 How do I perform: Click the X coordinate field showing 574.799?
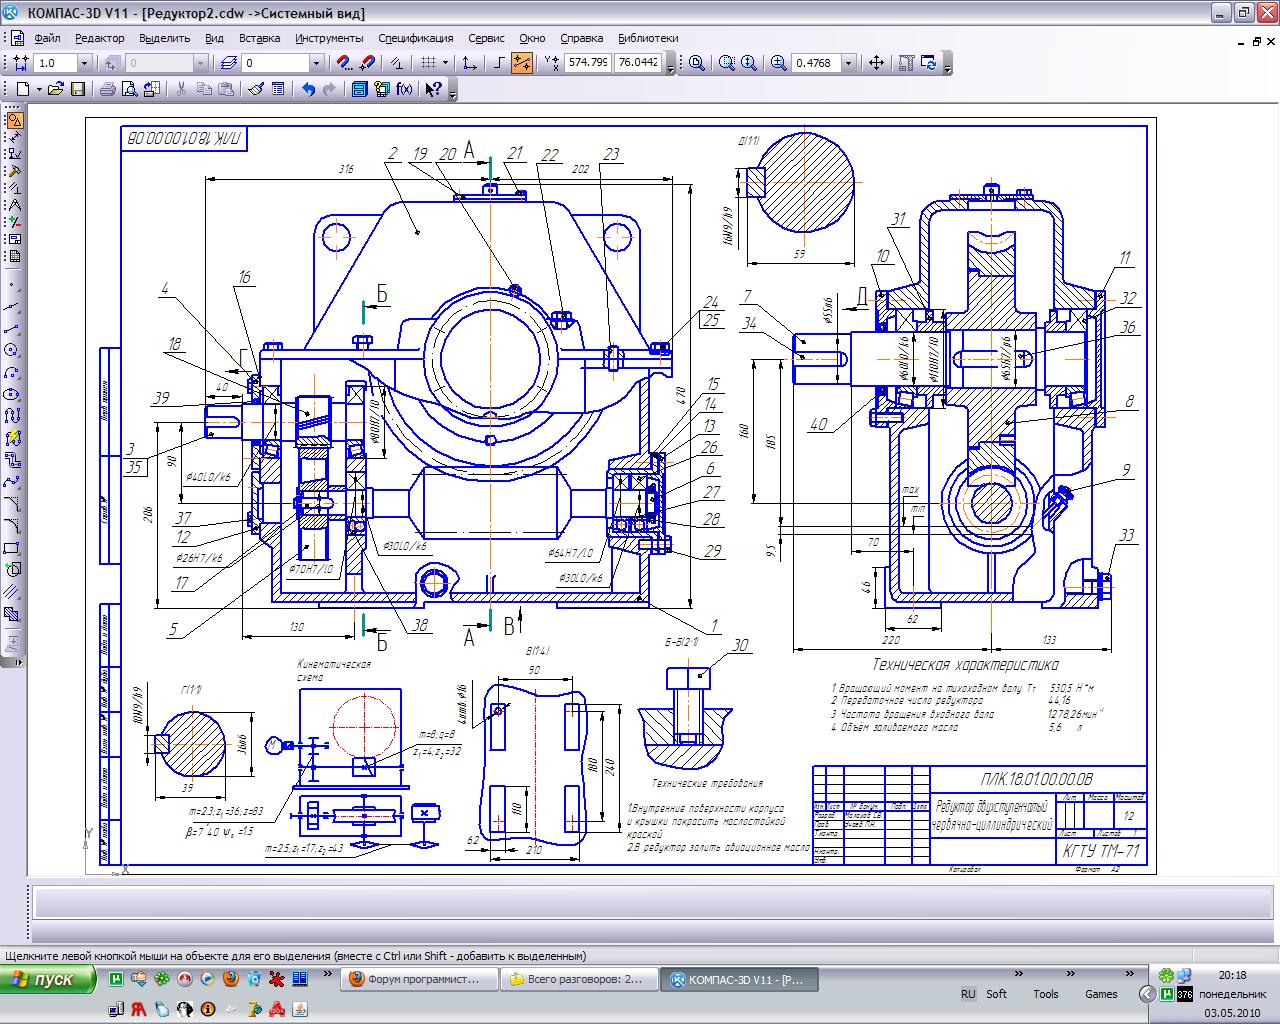coord(587,63)
